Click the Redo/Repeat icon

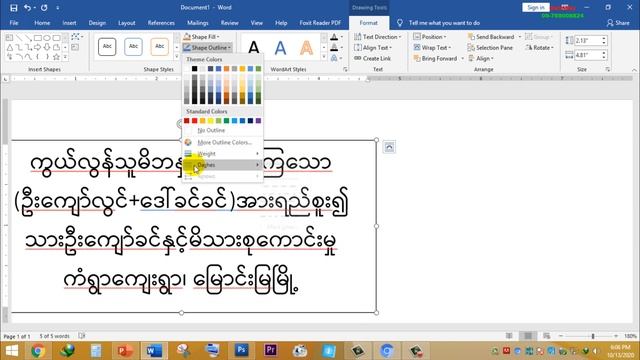tap(44, 7)
